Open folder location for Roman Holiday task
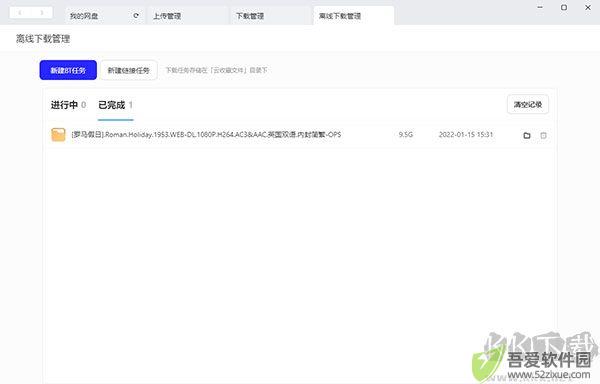Image resolution: width=600 pixels, height=384 pixels. (x=527, y=135)
